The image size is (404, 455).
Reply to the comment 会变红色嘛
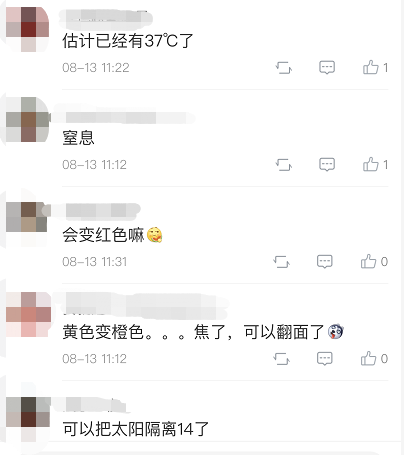click(x=325, y=262)
